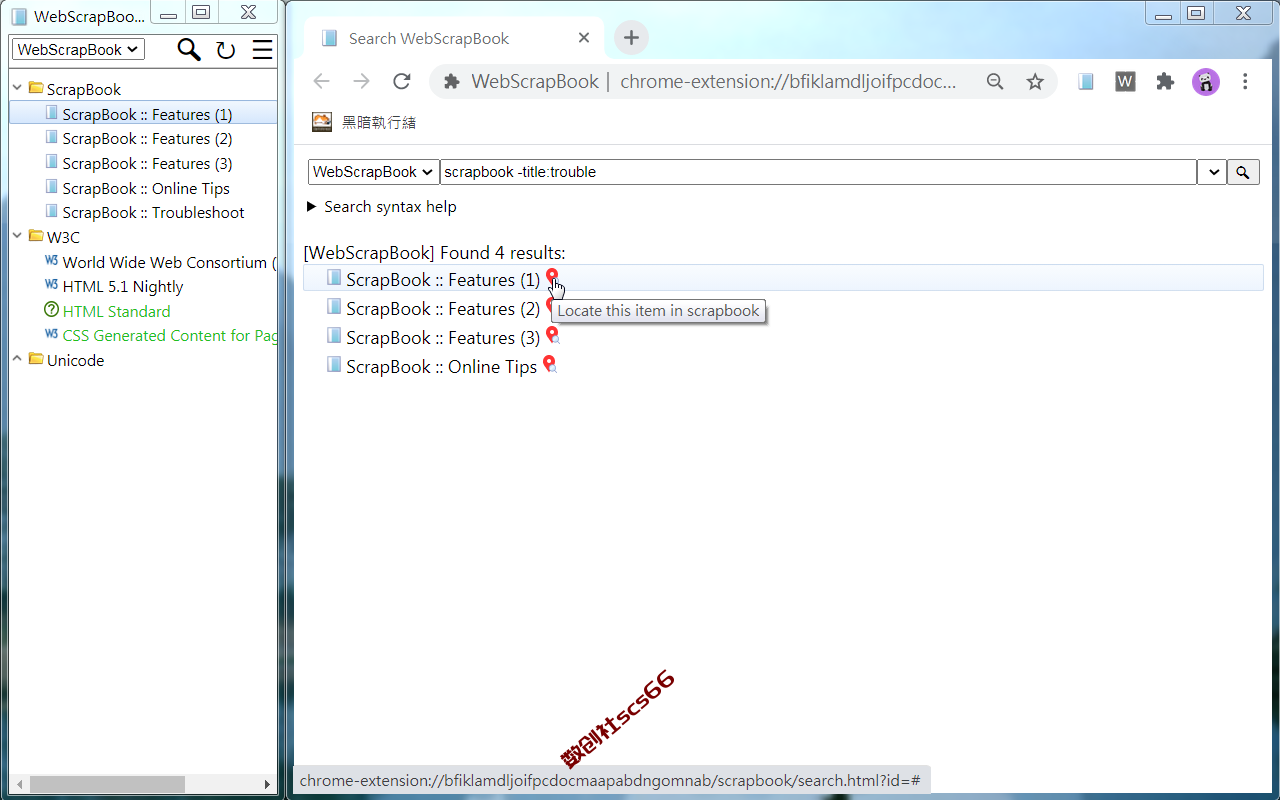Click the WebScrapBook blue book extension icon
This screenshot has height=800, width=1280.
click(x=1086, y=82)
